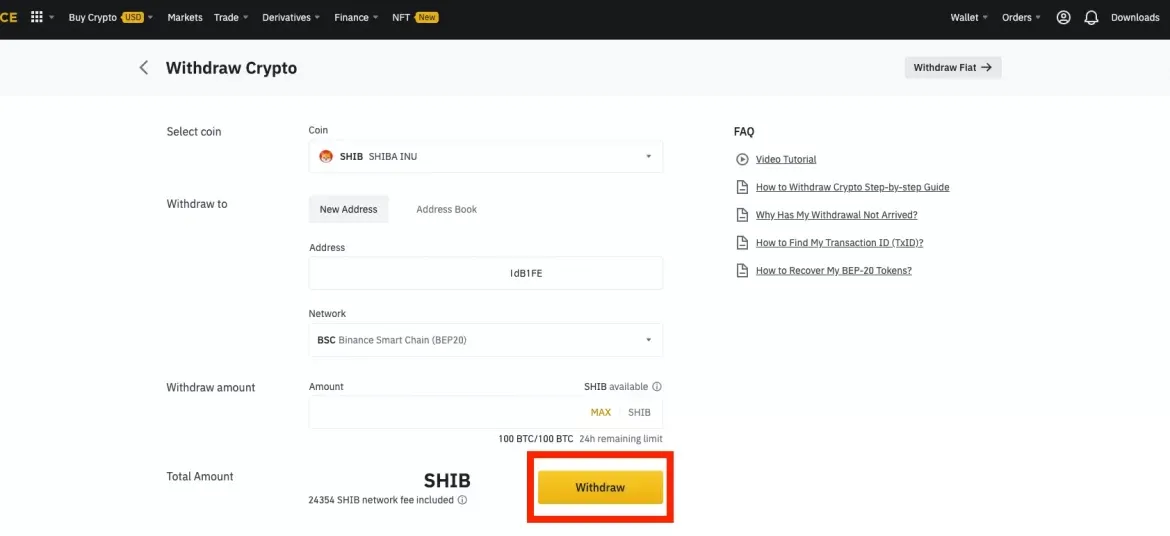Click document icon beside Withdrawal Not Arrived

click(x=742, y=215)
